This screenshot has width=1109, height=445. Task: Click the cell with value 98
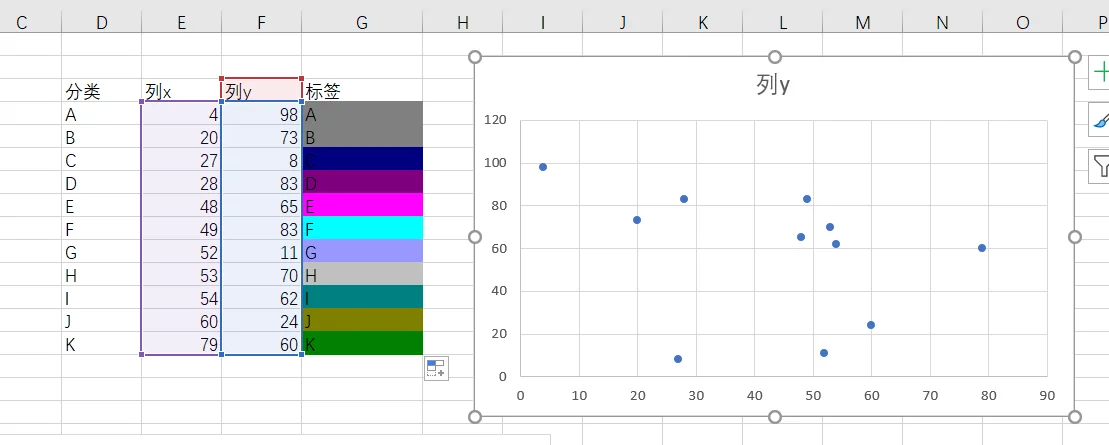(261, 113)
